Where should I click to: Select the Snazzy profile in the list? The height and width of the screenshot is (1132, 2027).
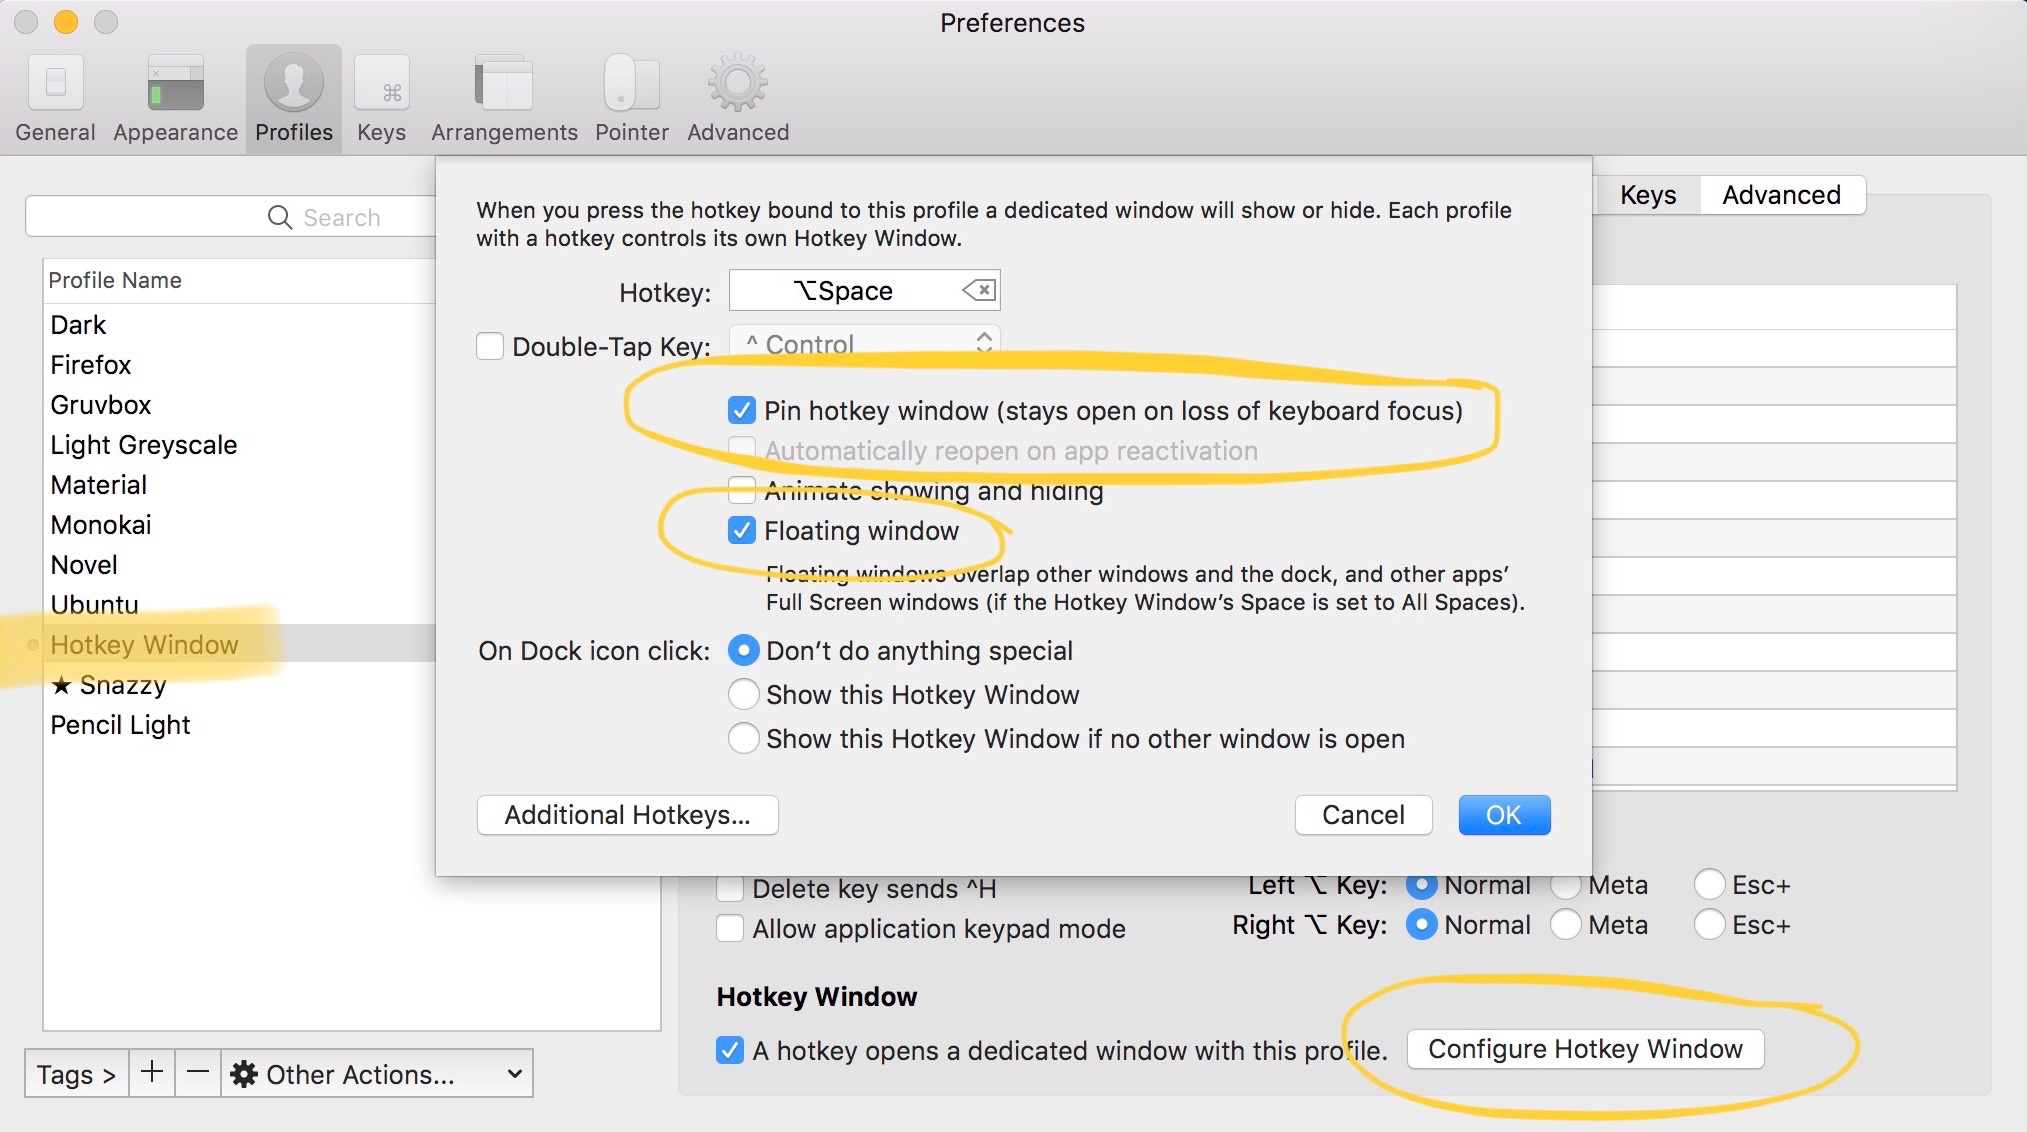[x=122, y=685]
